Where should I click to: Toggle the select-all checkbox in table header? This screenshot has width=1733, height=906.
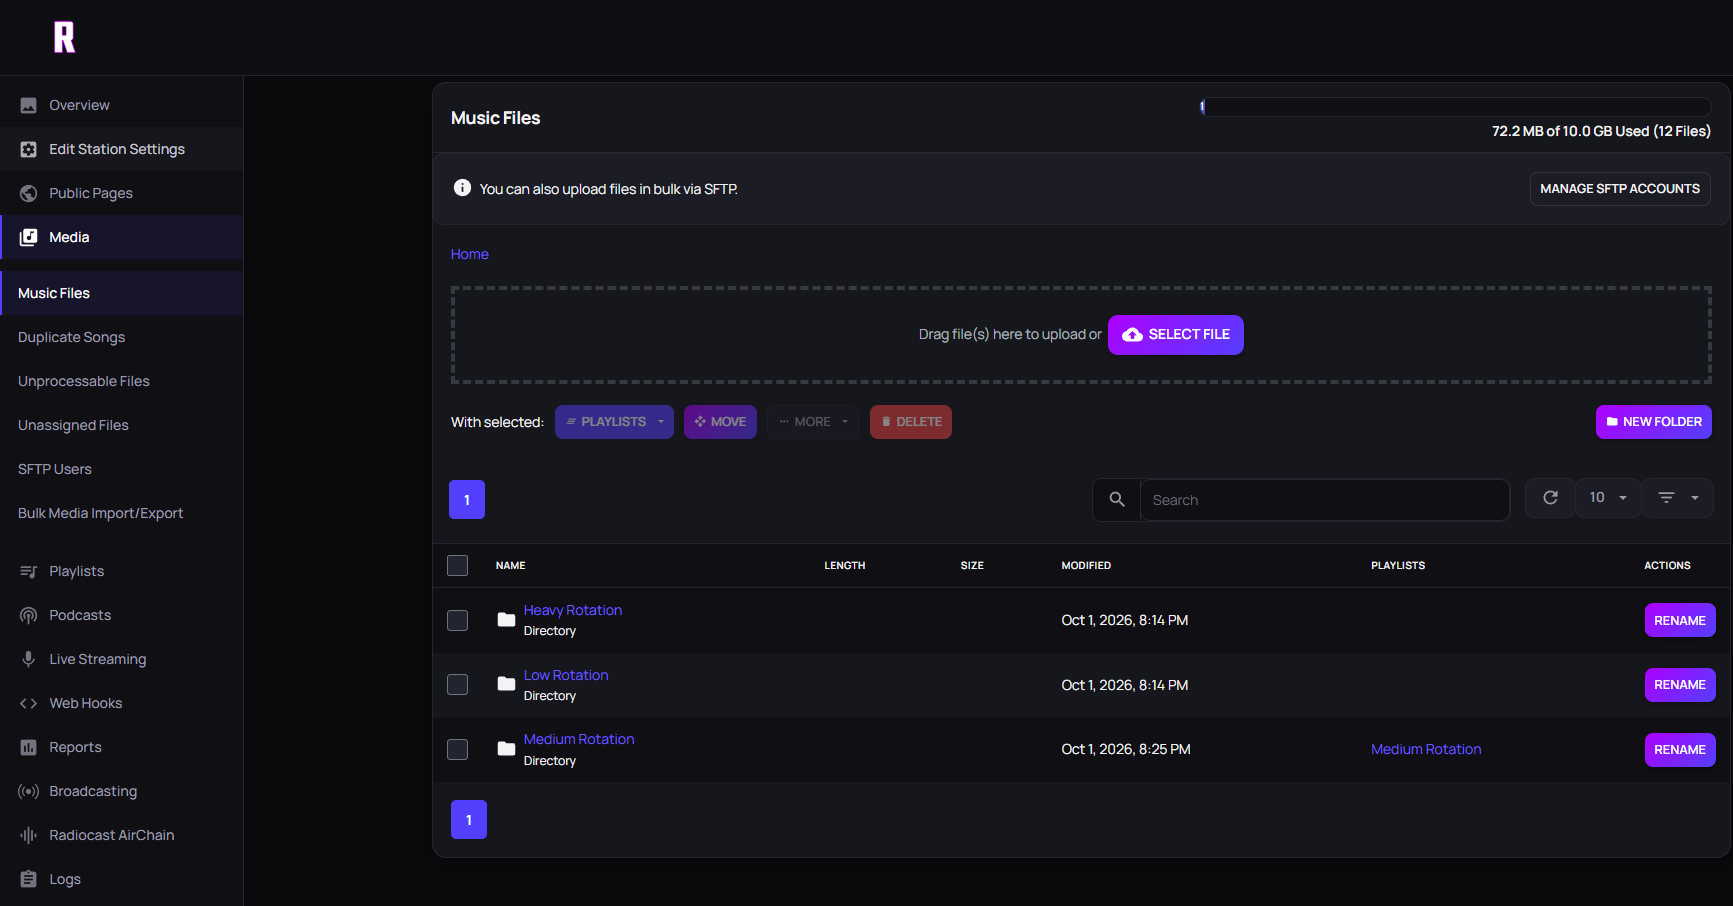458,566
